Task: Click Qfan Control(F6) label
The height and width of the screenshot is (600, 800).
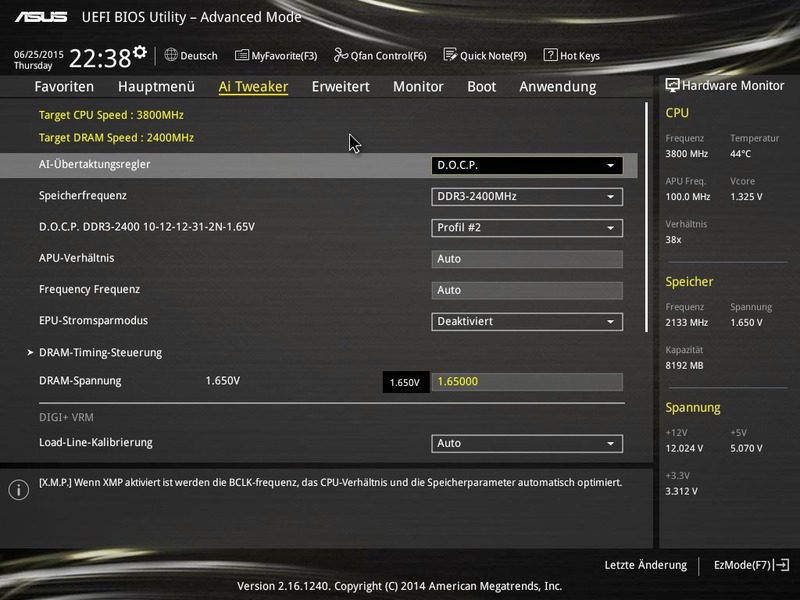Action: point(388,56)
